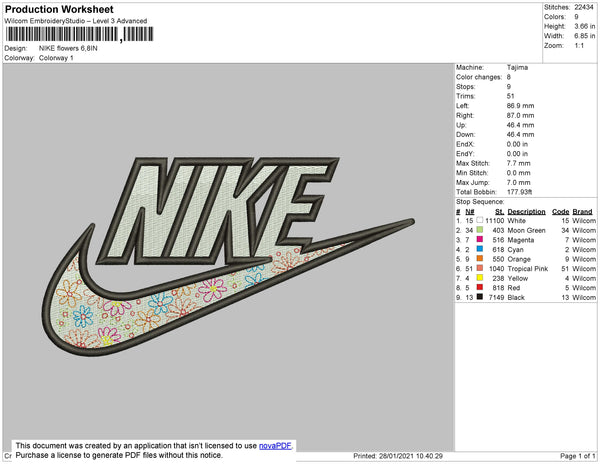Open the novaPDF link
The height and width of the screenshot is (464, 600).
(275, 446)
